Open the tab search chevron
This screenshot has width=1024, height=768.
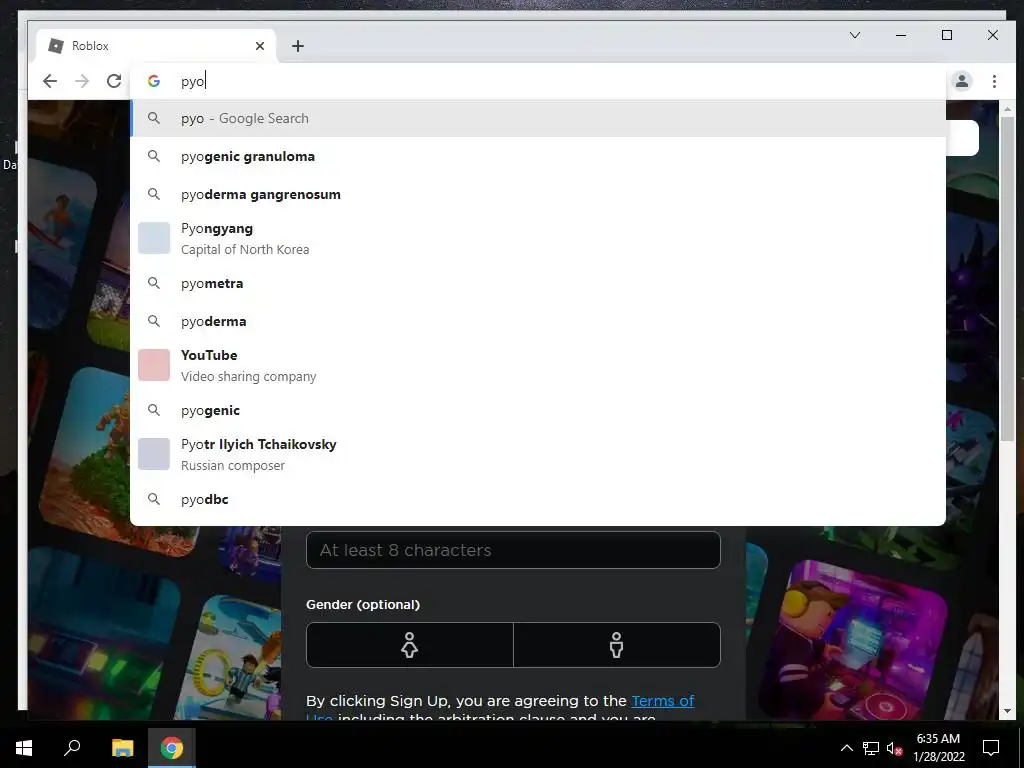(x=854, y=35)
